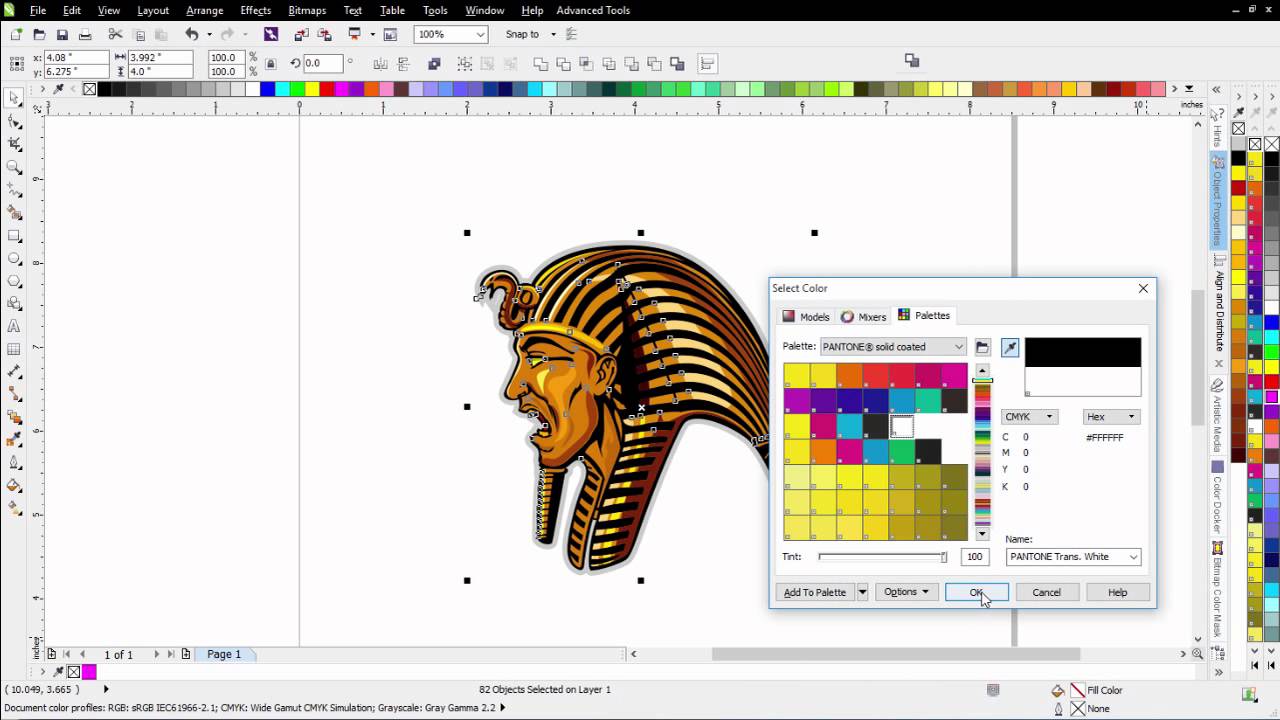Click the add page icon after page arrows

point(185,654)
